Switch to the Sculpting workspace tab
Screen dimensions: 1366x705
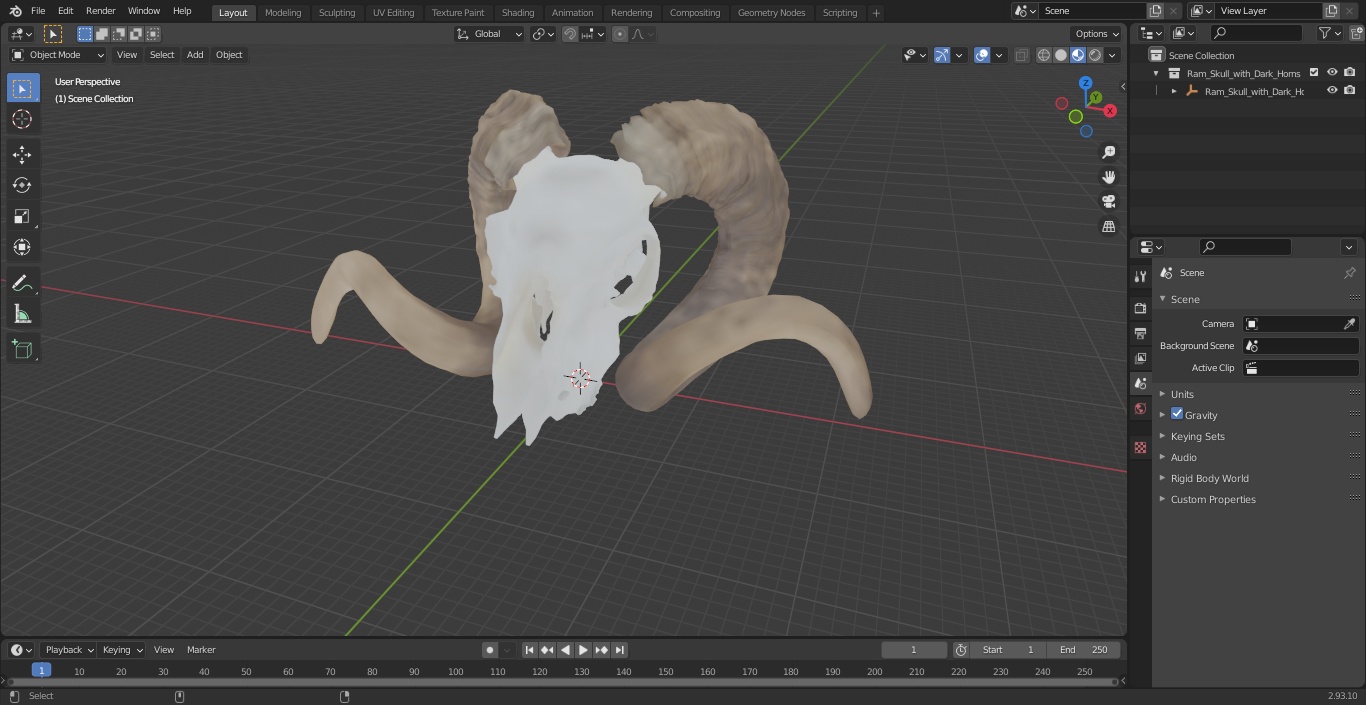pyautogui.click(x=337, y=12)
